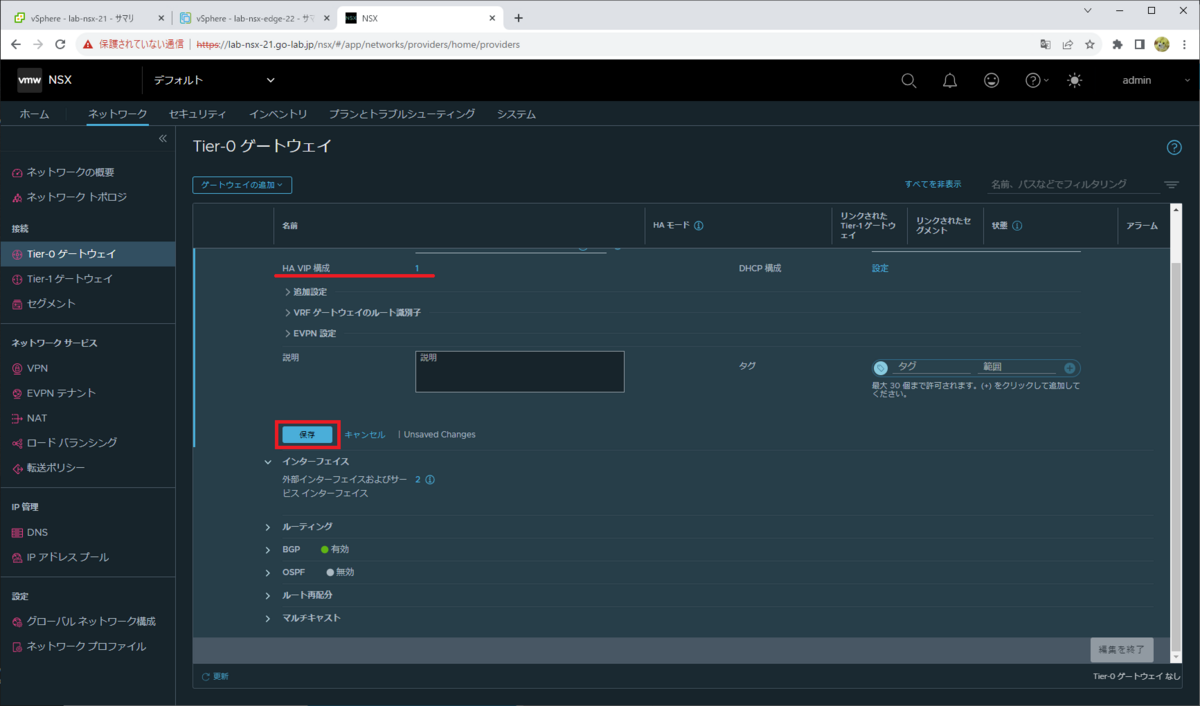Collapse the インターフェイス section
1200x706 pixels.
tap(268, 462)
